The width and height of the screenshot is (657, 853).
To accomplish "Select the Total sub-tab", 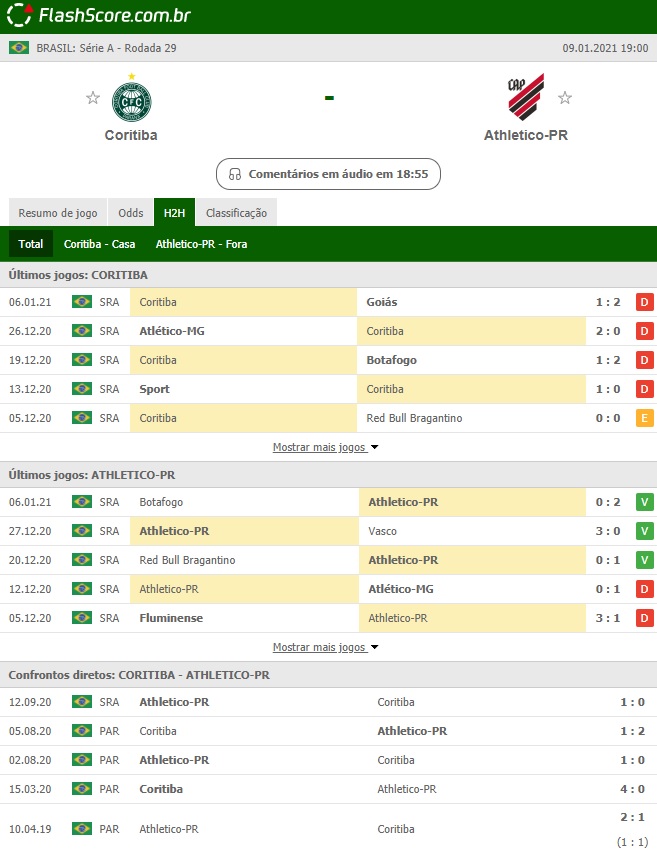I will point(31,244).
